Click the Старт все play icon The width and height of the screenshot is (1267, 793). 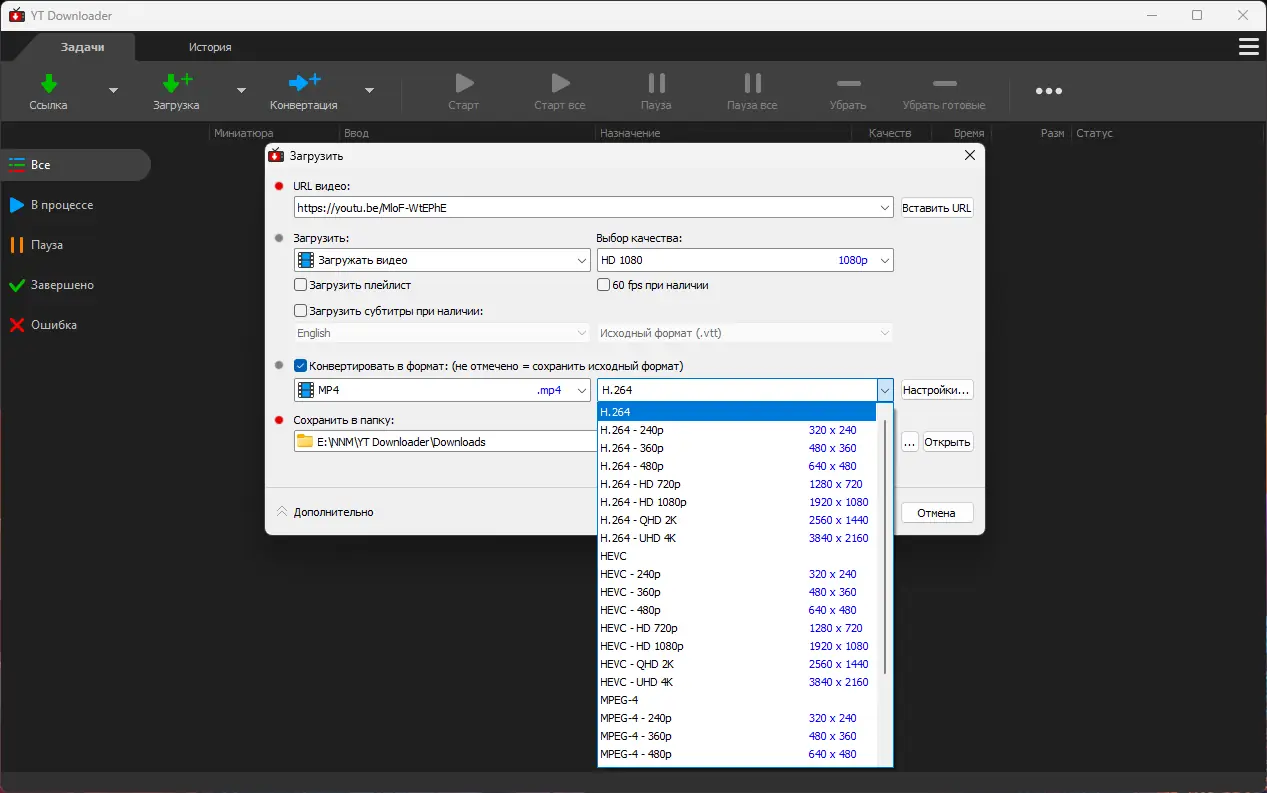tap(560, 83)
